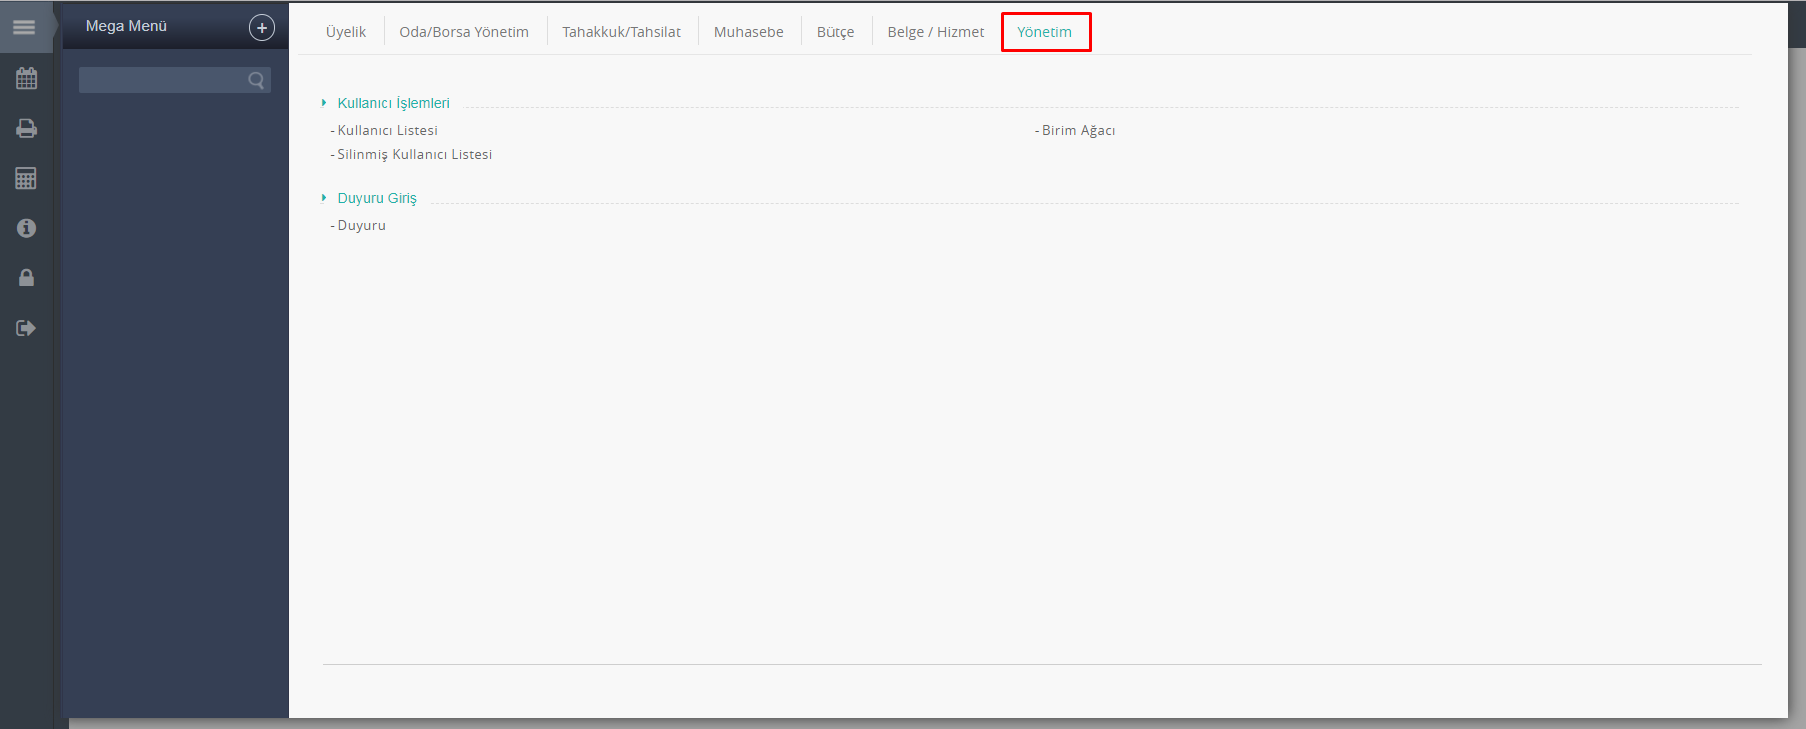
Task: Open the Duyuru Giriş heading
Action: [x=377, y=198]
